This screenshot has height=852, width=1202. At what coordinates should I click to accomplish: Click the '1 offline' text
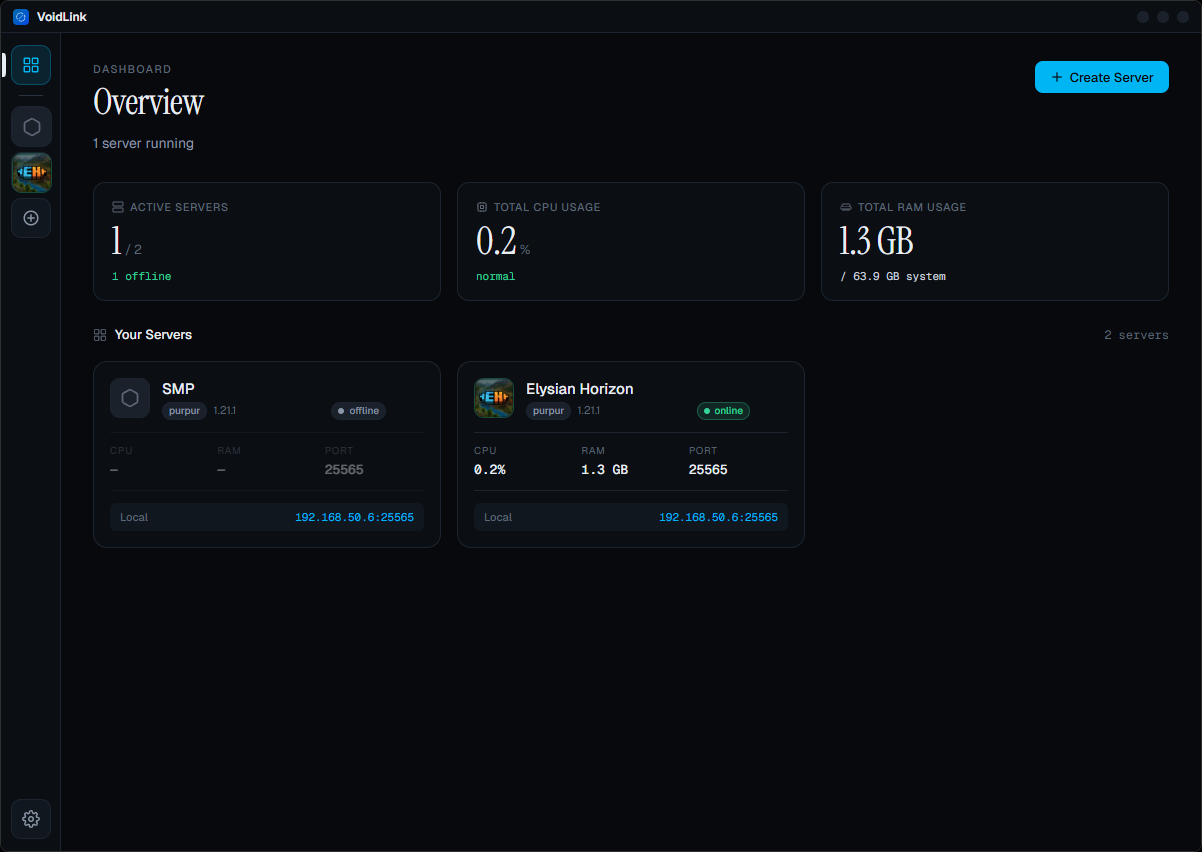[x=141, y=276]
